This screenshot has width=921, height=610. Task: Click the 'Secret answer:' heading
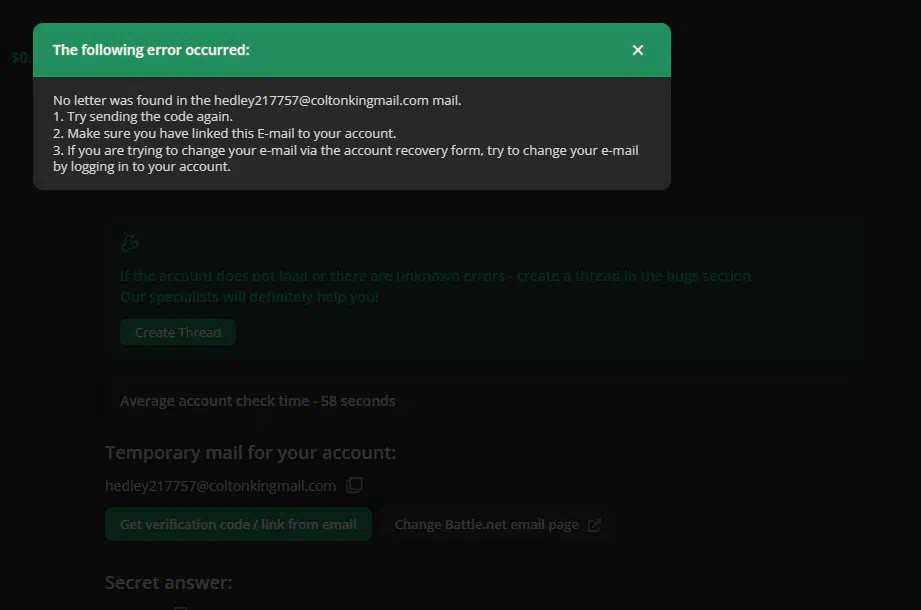pos(169,582)
